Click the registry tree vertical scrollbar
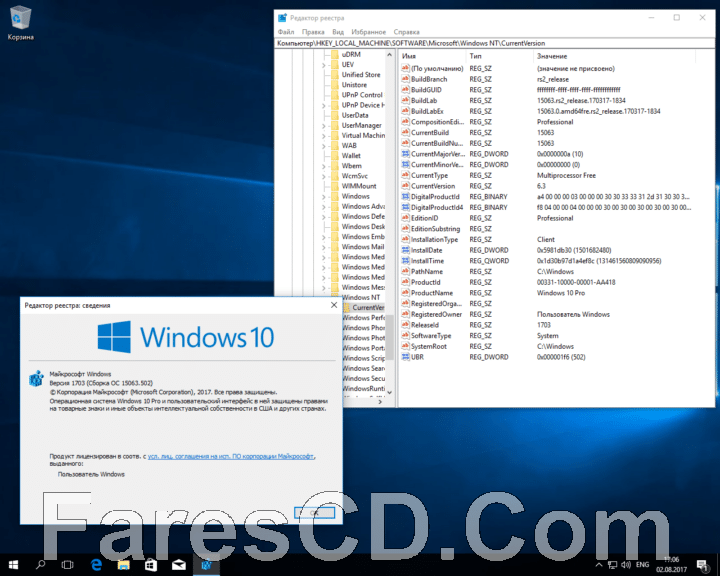This screenshot has height=576, width=720. click(x=389, y=336)
